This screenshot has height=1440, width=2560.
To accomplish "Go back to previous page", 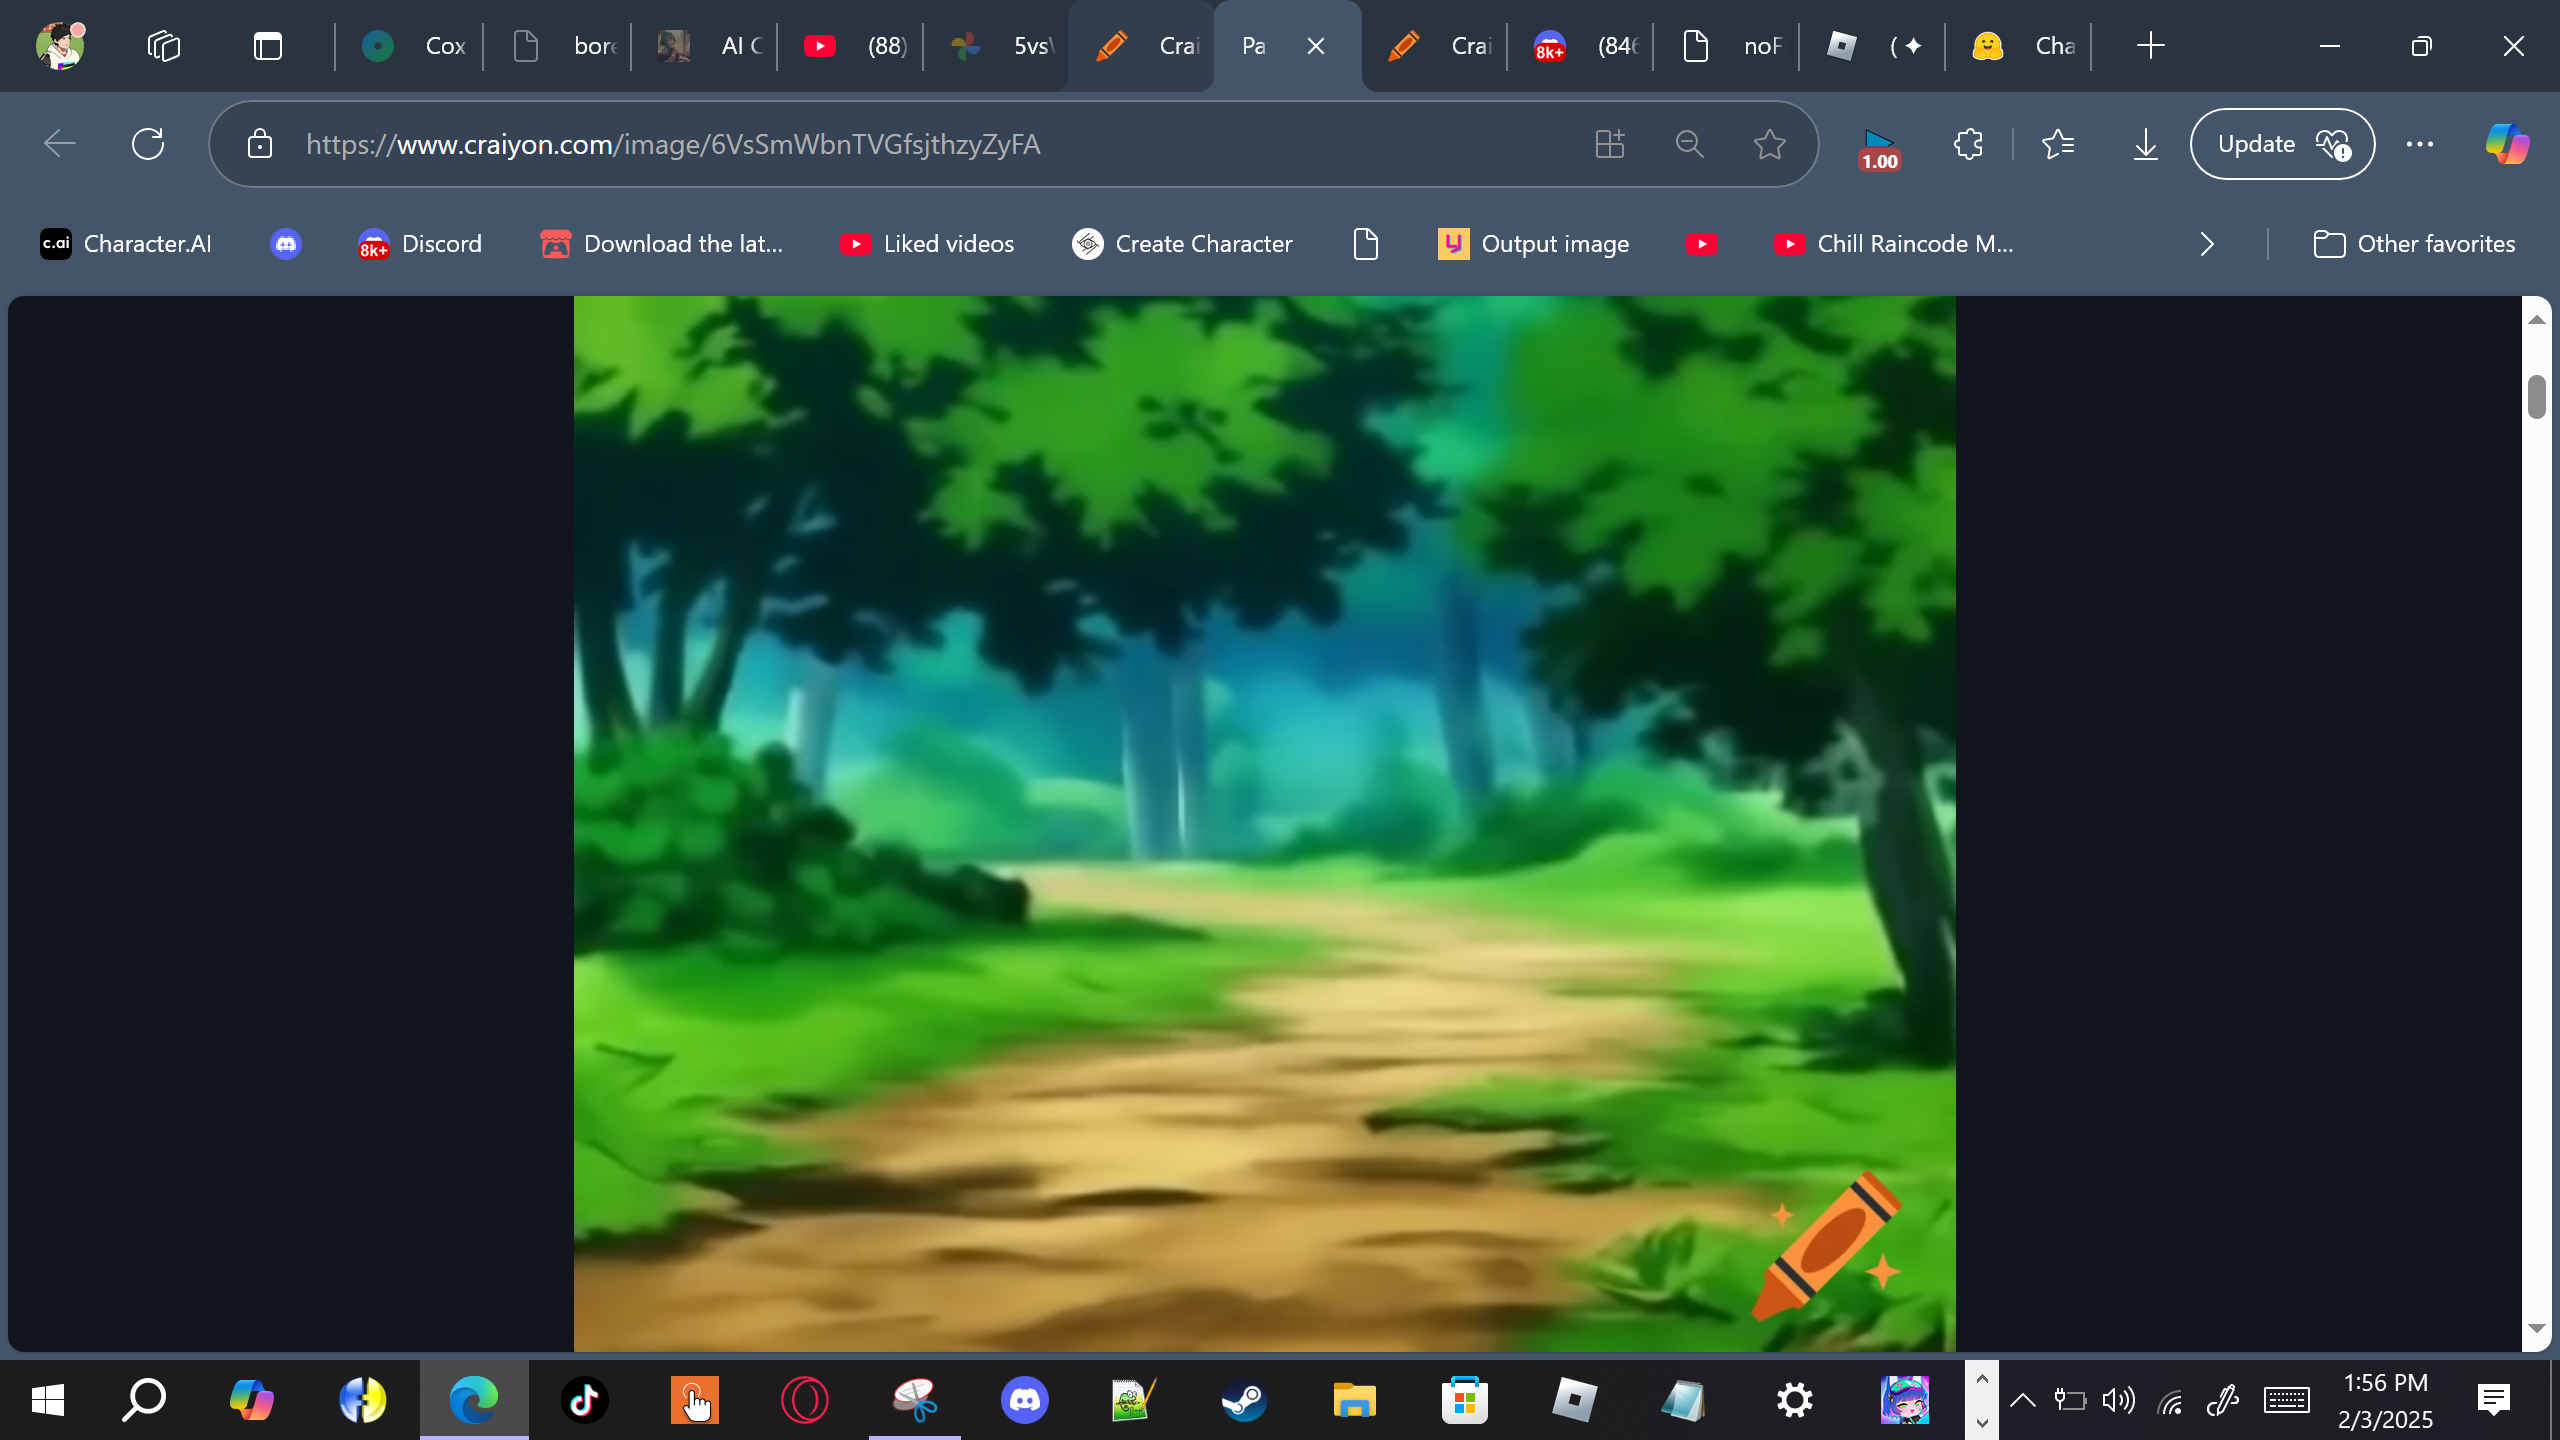I will click(x=60, y=144).
